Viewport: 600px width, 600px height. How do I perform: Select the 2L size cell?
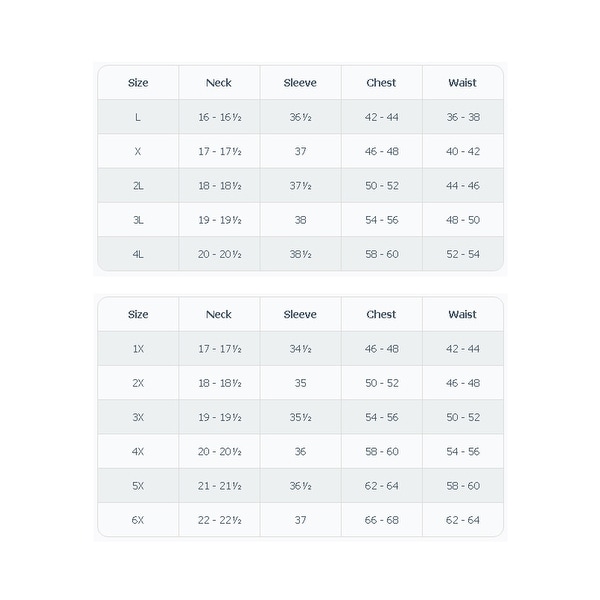click(x=138, y=186)
